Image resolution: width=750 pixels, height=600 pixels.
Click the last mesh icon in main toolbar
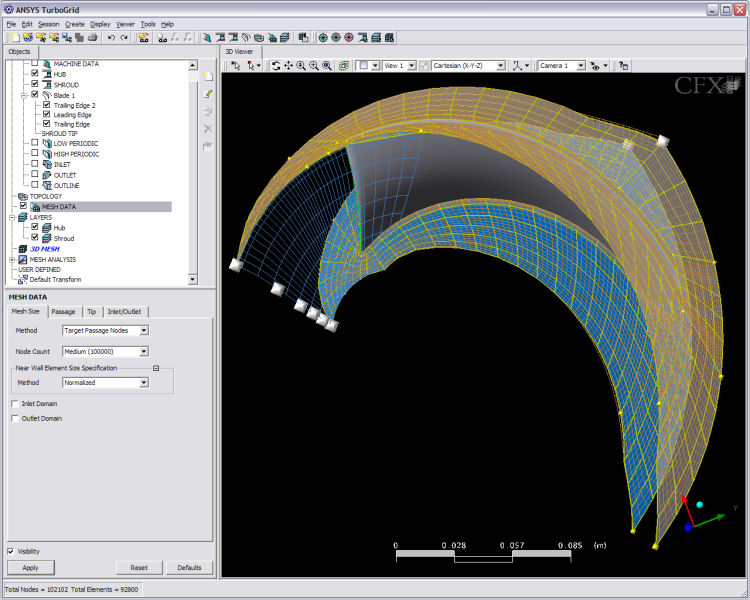pos(389,38)
